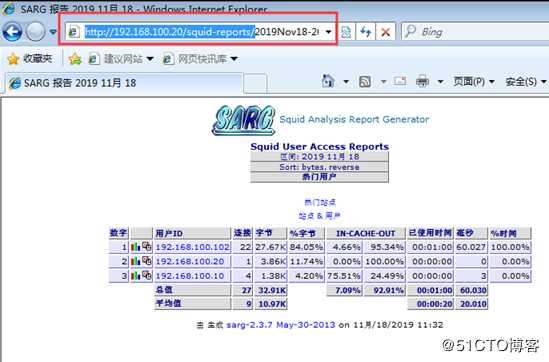Click the SARG logo image

tap(244, 120)
